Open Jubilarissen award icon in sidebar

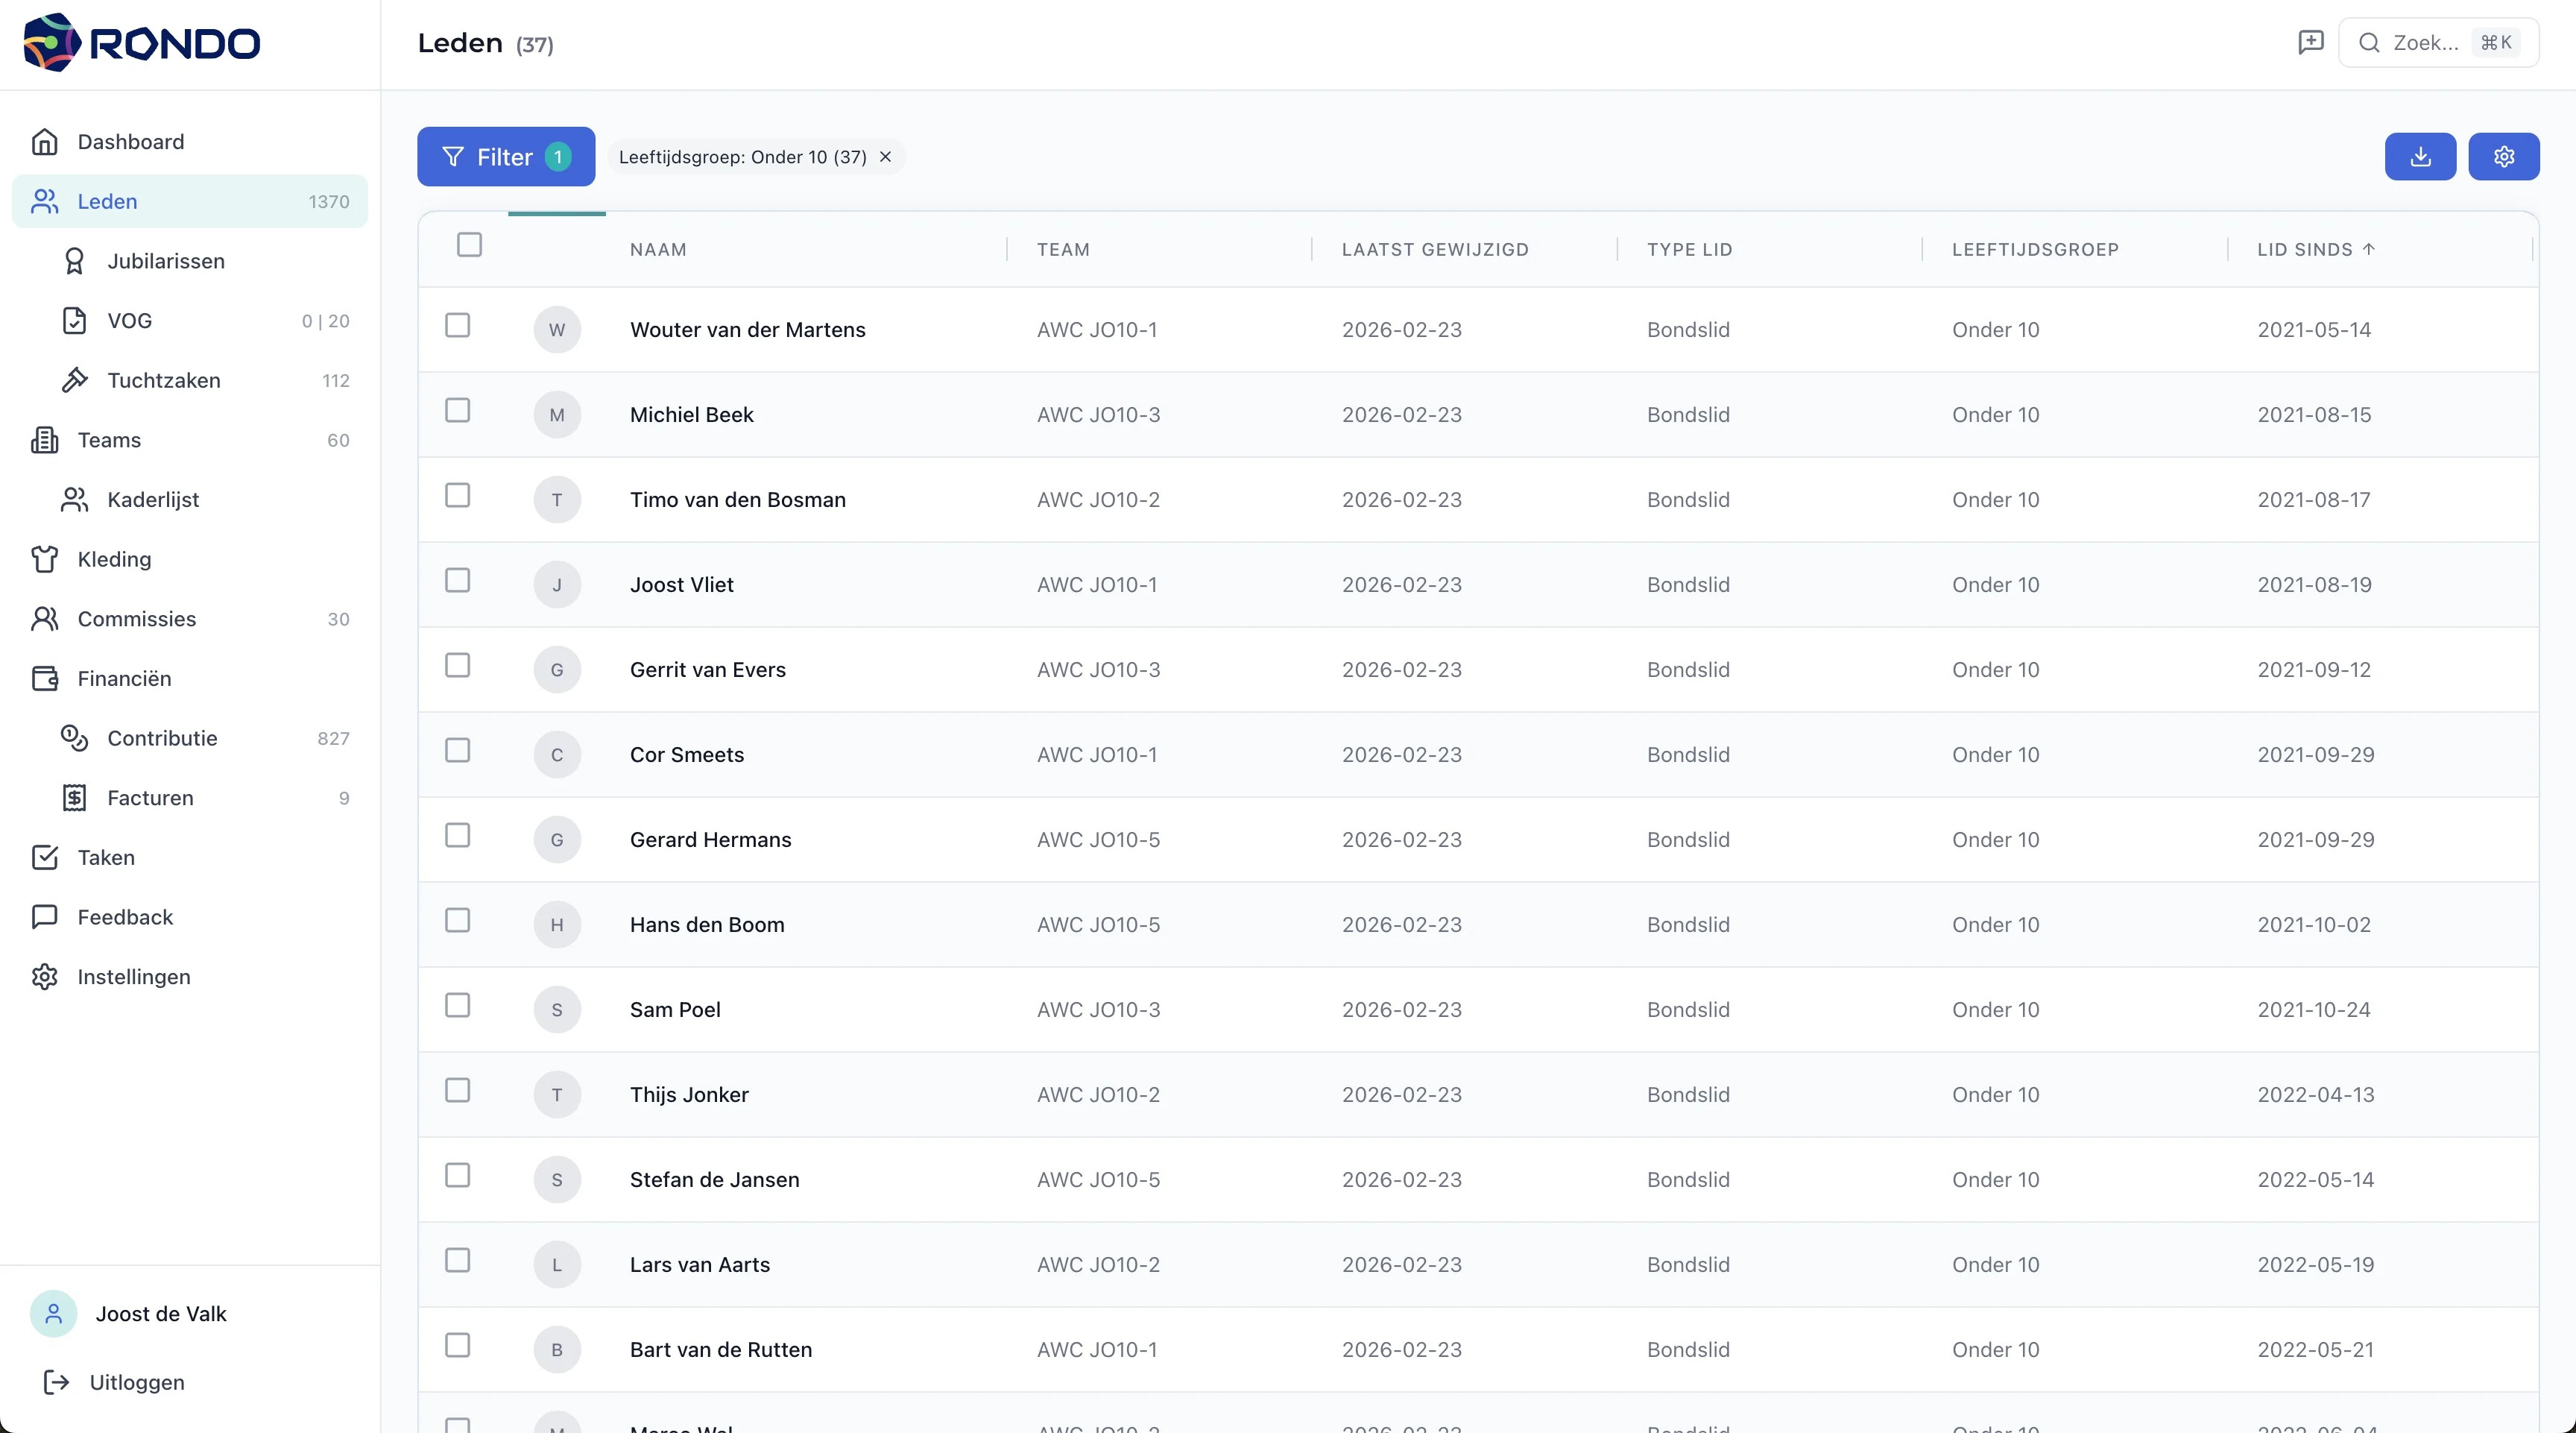point(74,261)
